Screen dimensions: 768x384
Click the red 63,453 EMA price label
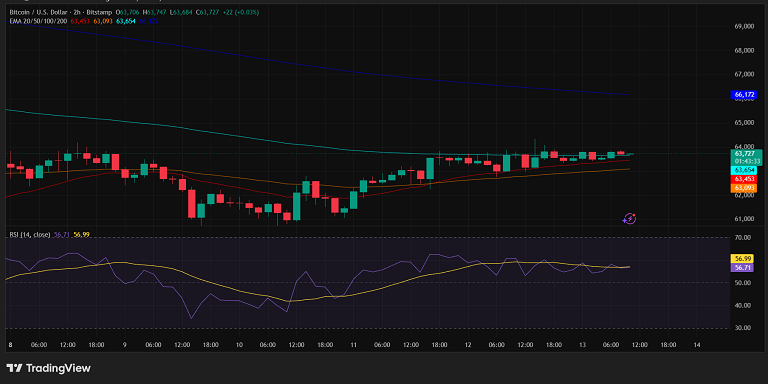pyautogui.click(x=744, y=179)
